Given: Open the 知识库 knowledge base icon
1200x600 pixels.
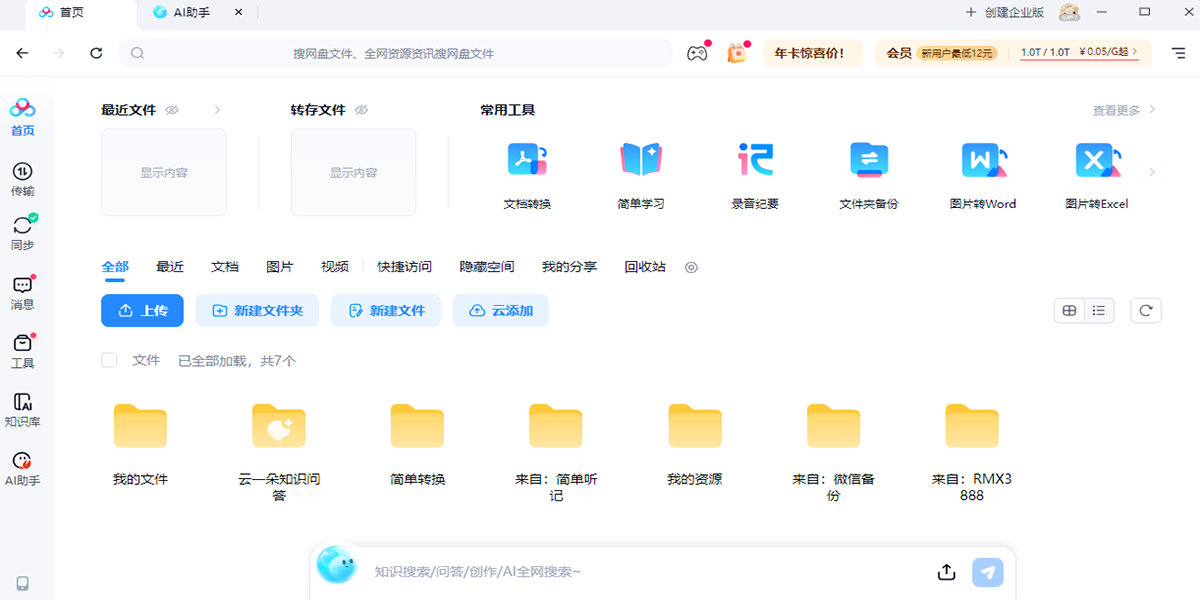Looking at the screenshot, I should [x=22, y=408].
